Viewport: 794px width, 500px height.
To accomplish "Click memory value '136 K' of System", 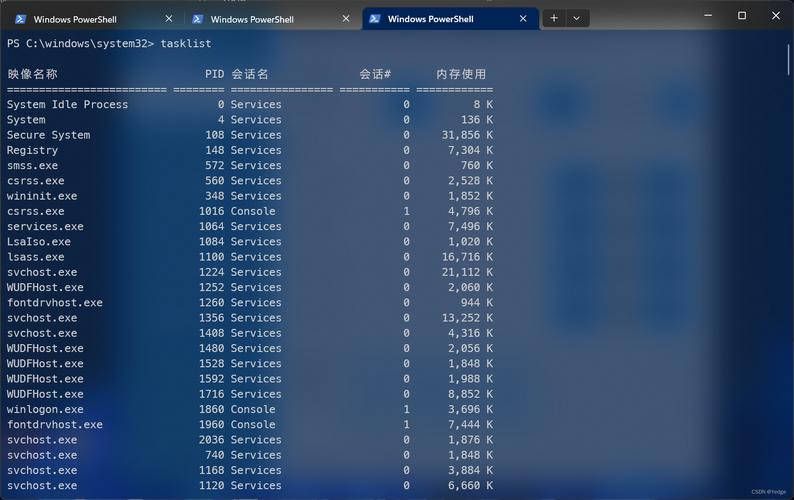I will 477,120.
